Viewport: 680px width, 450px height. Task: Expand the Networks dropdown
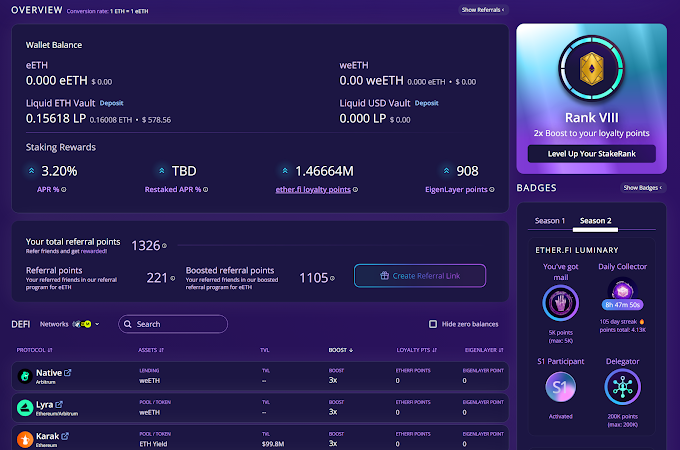point(70,324)
